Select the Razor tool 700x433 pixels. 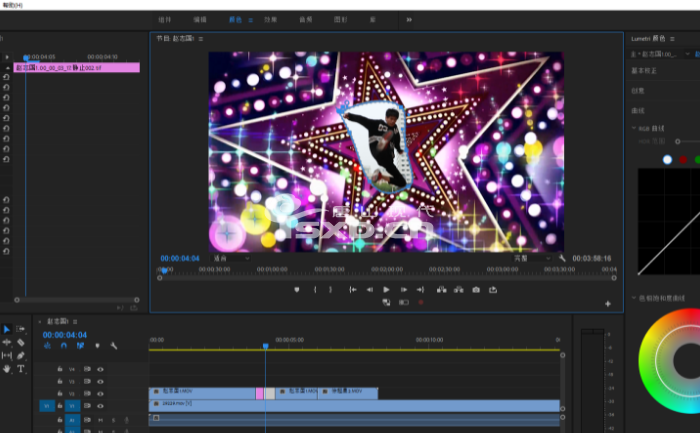pos(21,342)
